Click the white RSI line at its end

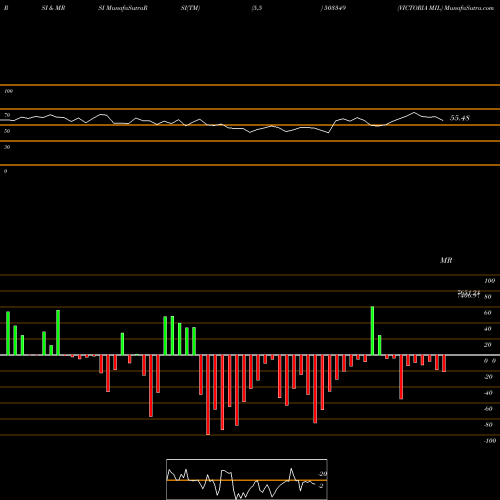click(443, 120)
